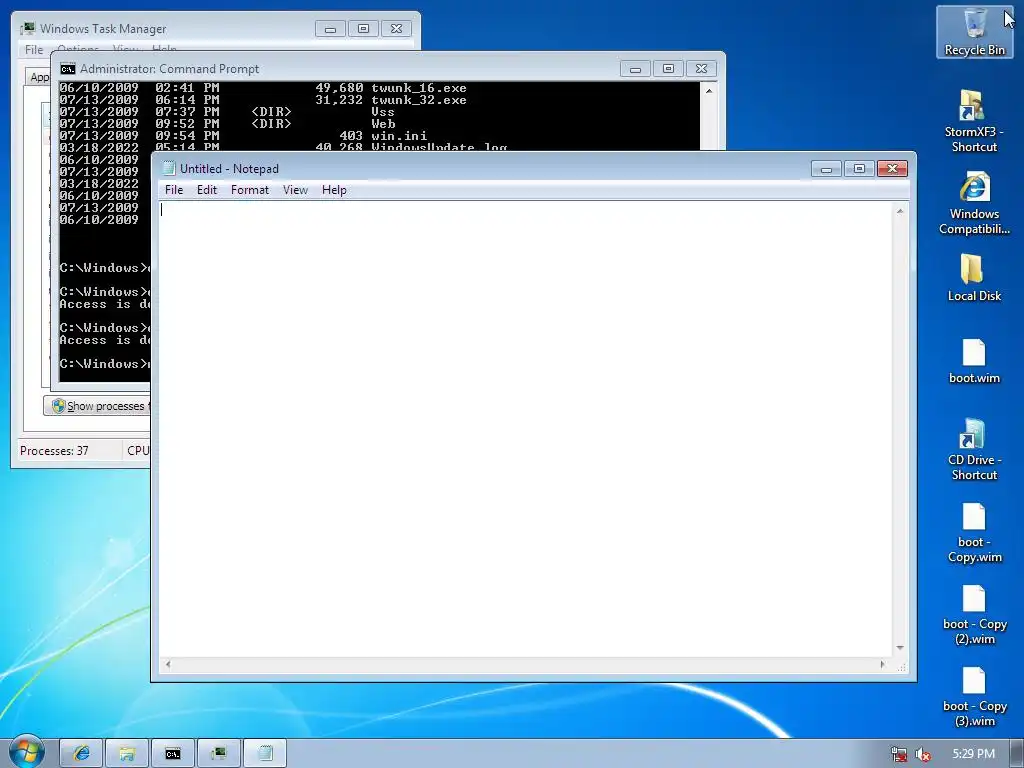Screen dimensions: 1024x768
Task: Maximize the Command Prompt window
Action: pos(668,69)
